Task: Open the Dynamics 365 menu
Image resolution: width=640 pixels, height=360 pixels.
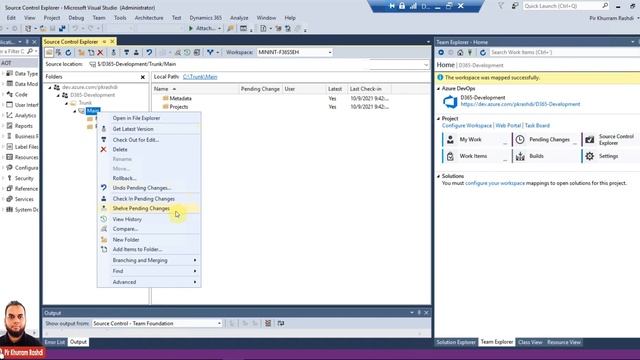Action: [206, 18]
